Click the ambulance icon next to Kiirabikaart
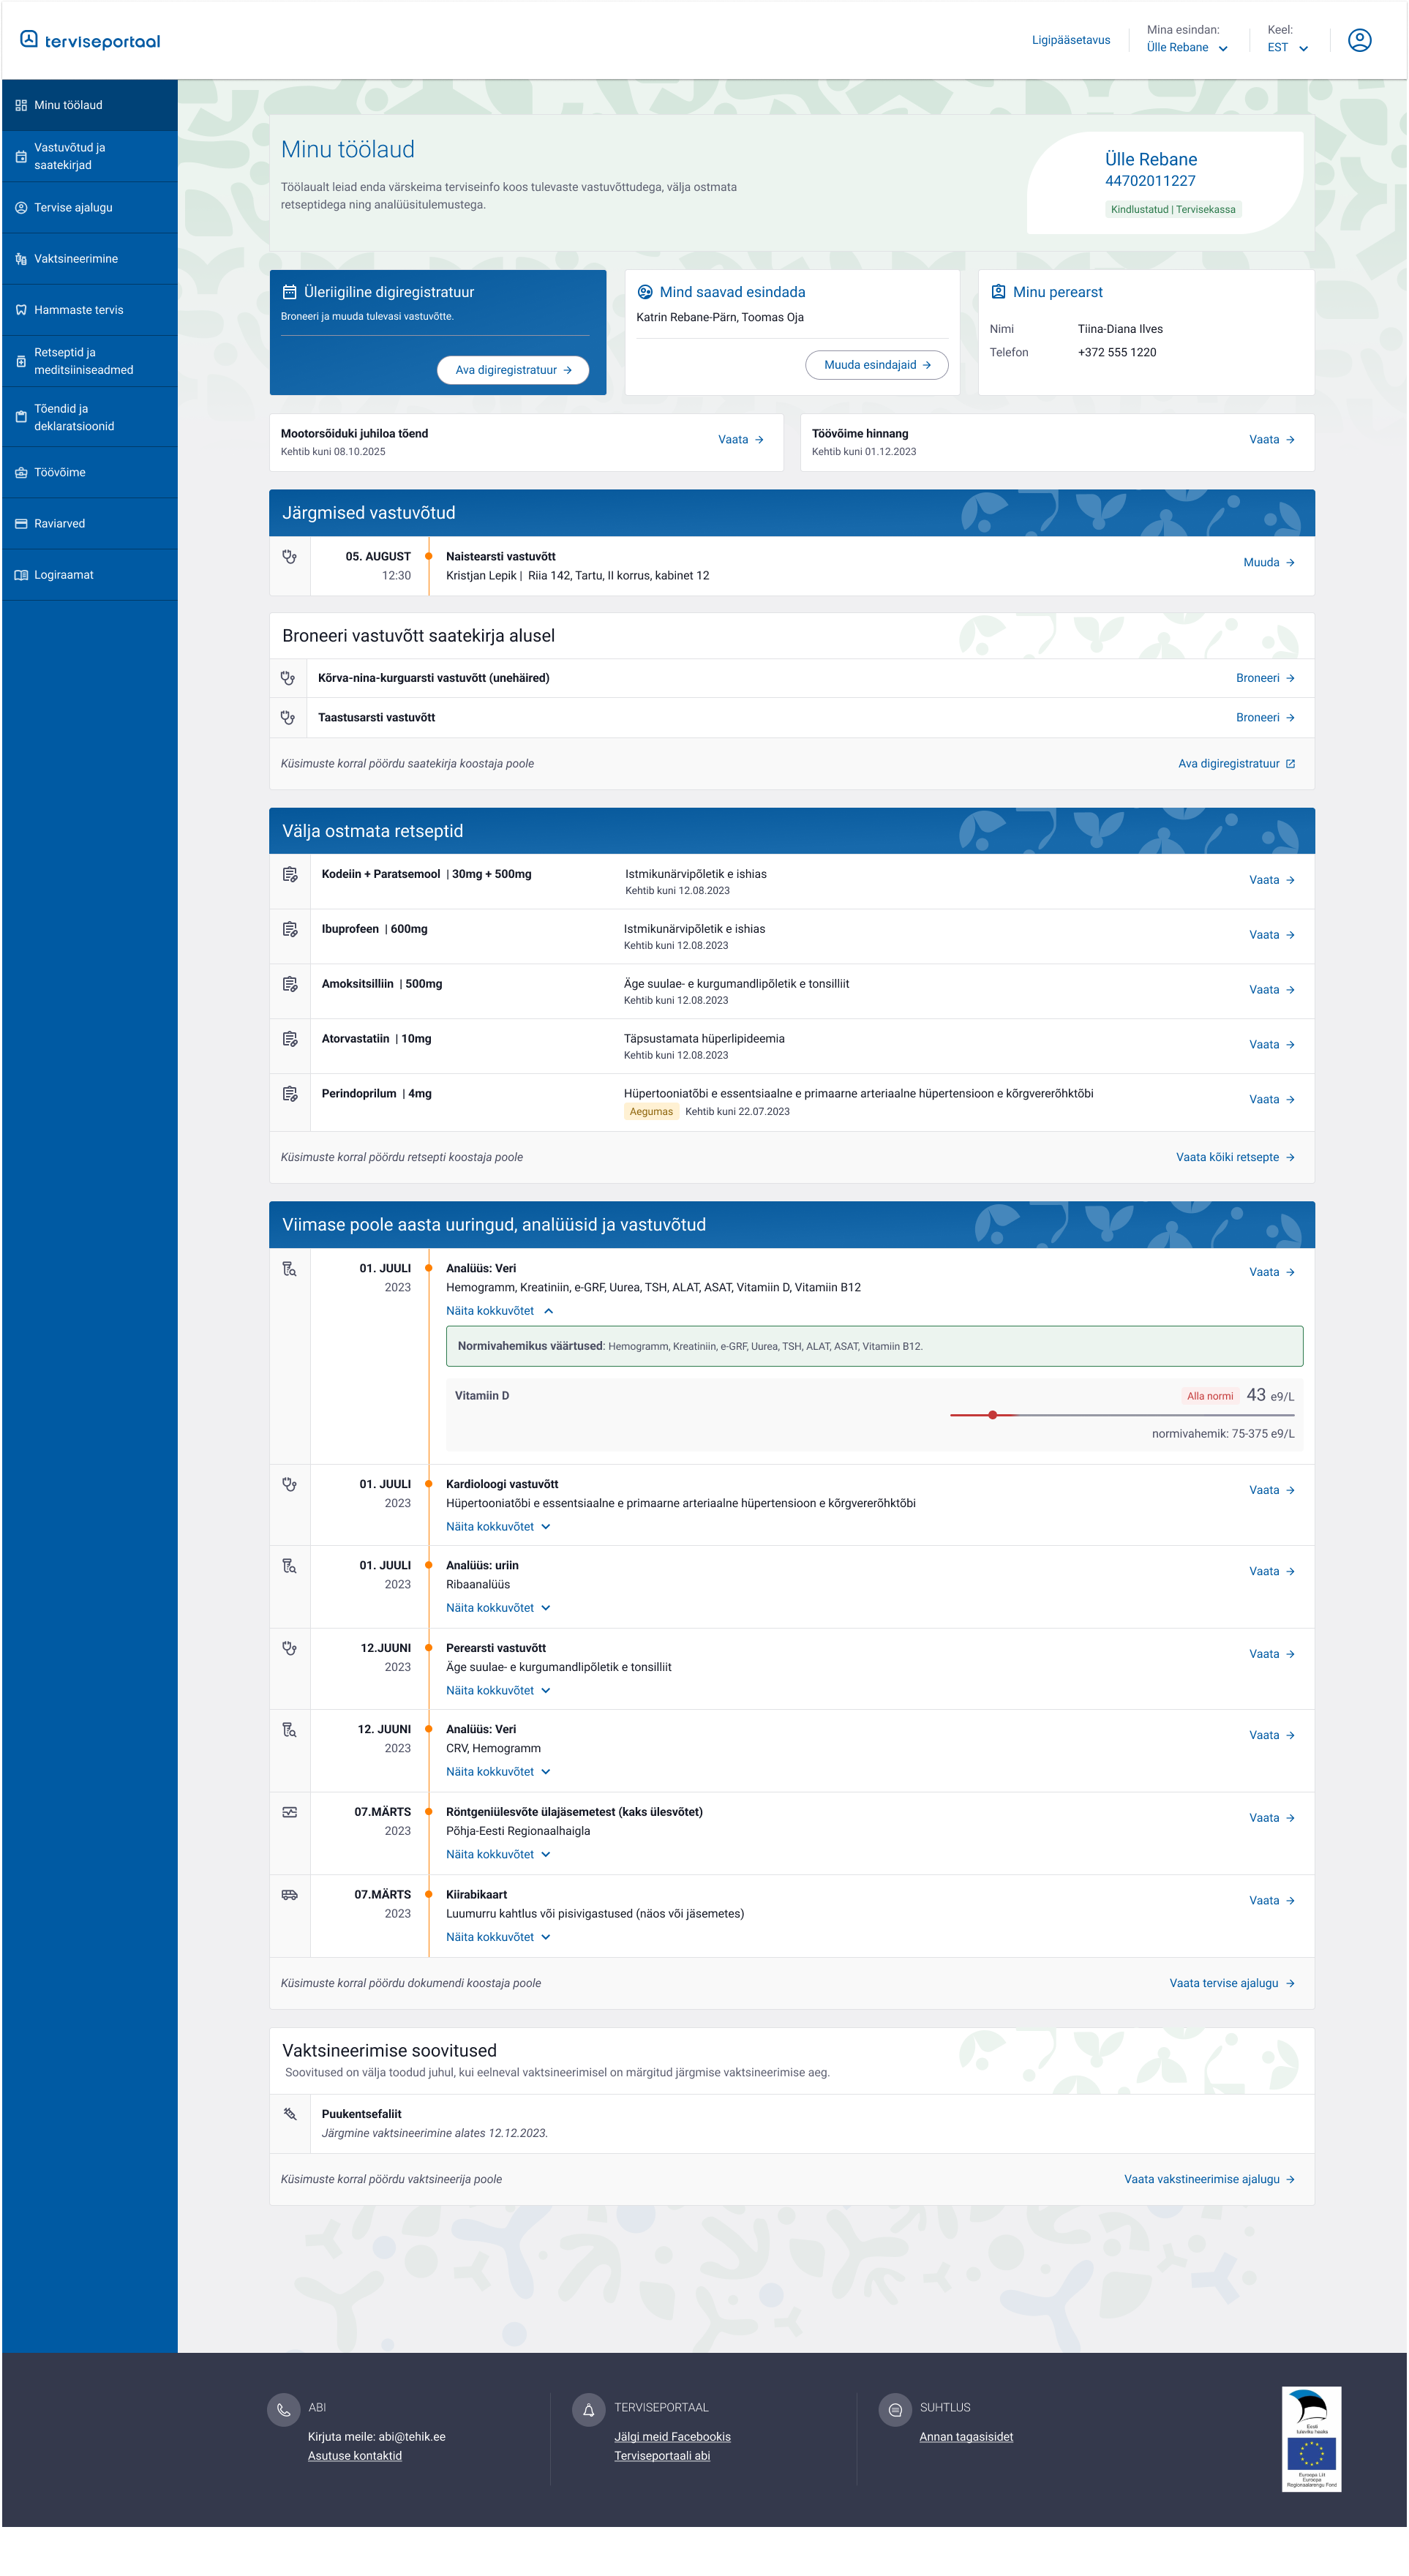This screenshot has width=1409, height=2576. pyautogui.click(x=290, y=1895)
